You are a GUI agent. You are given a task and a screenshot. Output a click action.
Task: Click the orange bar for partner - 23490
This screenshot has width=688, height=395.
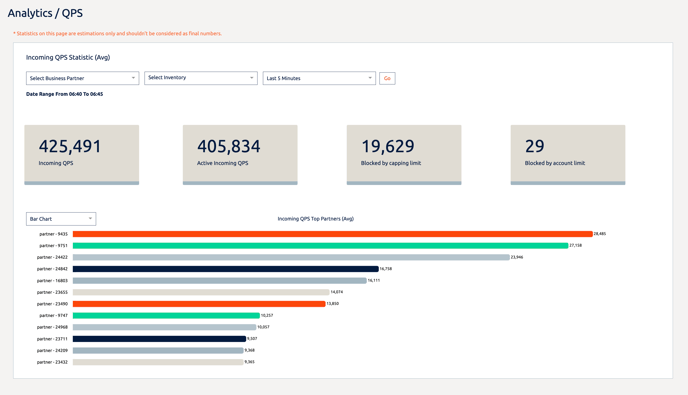[199, 304]
